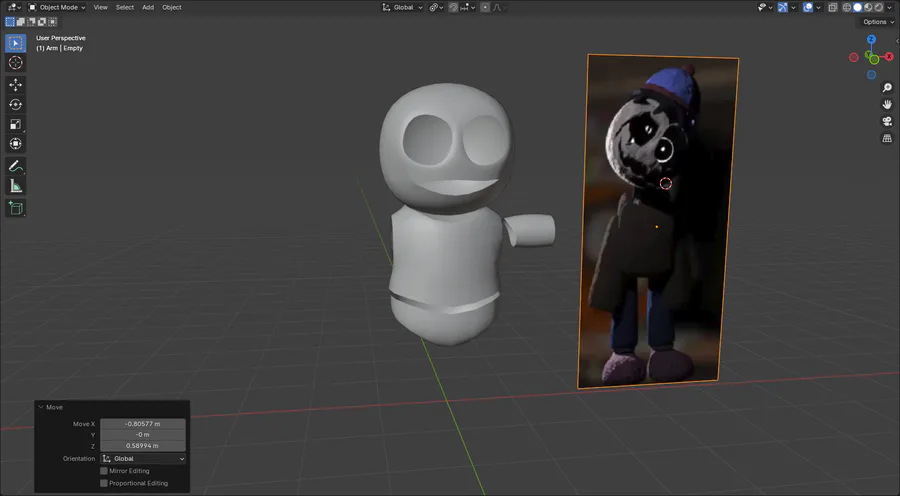
Task: Set selection mode to invert
Action: point(42,22)
